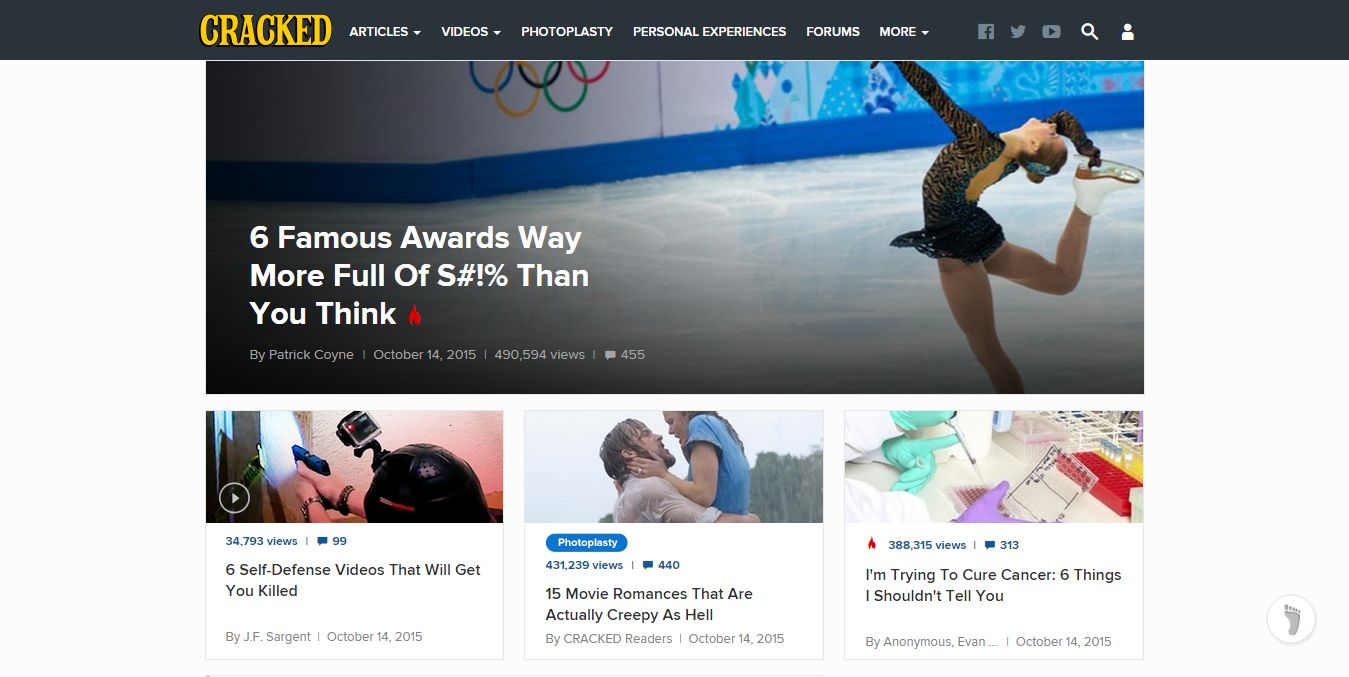Click the CRACKED logo
This screenshot has height=677, width=1349.
pos(265,30)
